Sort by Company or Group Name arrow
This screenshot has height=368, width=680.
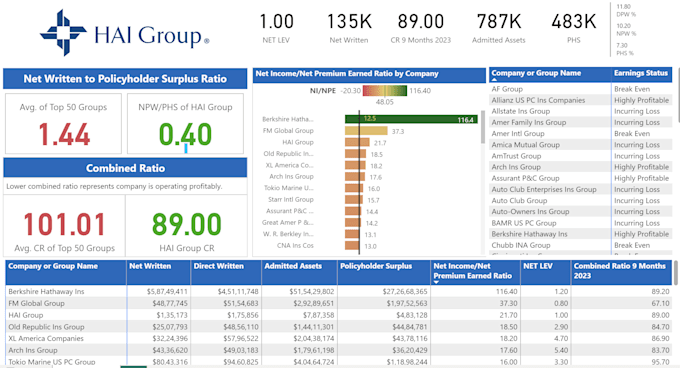[494, 80]
